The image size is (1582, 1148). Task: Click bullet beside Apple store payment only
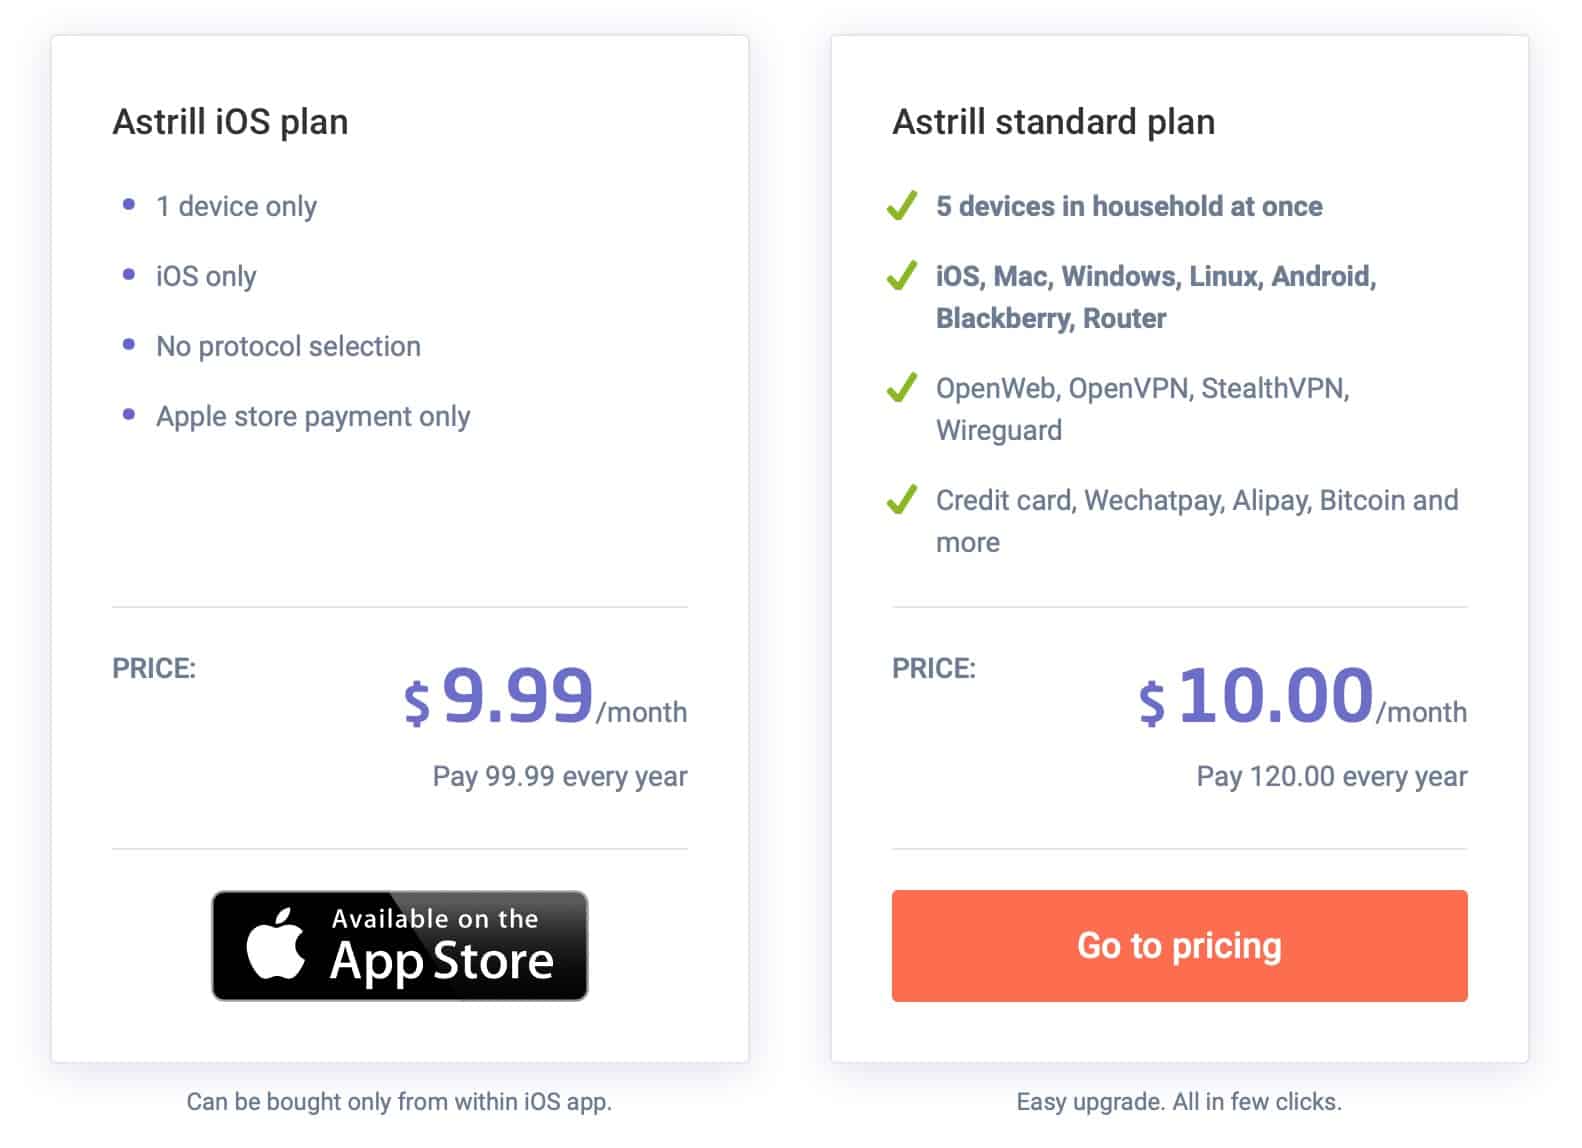tap(128, 415)
